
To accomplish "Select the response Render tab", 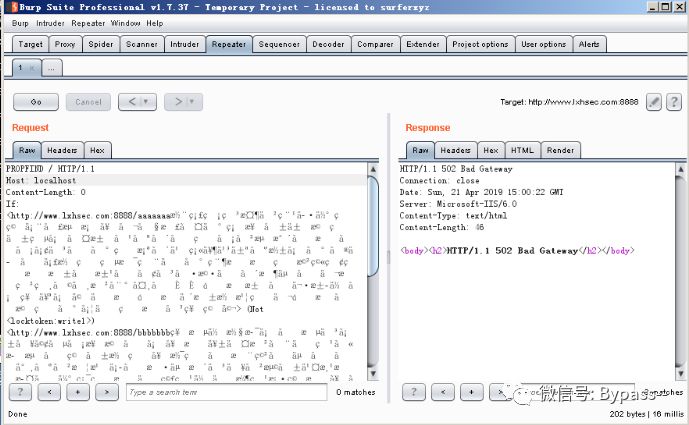I will tap(560, 150).
